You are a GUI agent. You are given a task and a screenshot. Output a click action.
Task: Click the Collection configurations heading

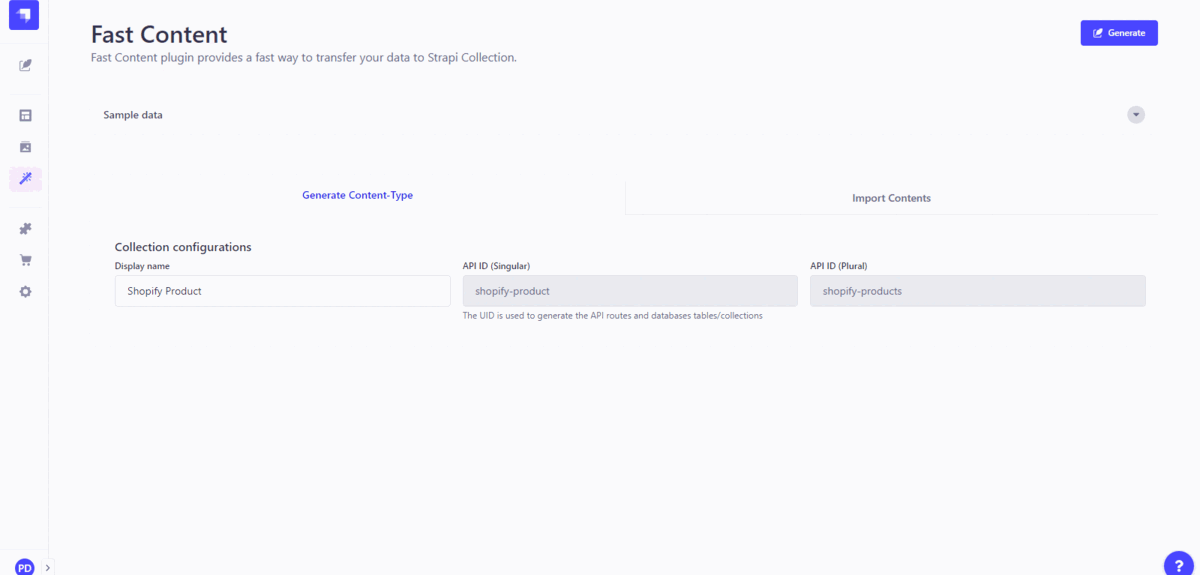click(183, 247)
